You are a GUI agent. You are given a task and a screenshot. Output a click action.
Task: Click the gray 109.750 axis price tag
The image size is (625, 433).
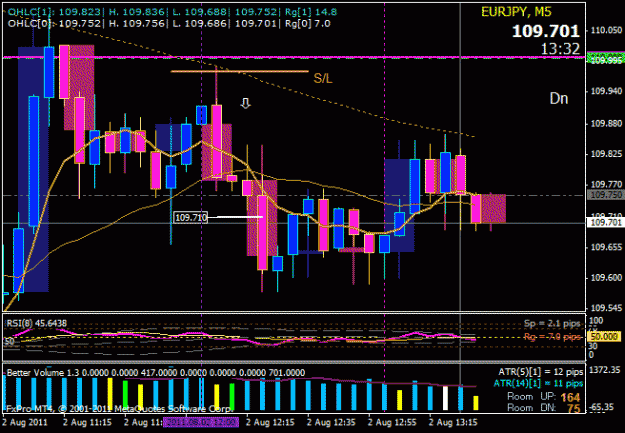[x=605, y=195]
